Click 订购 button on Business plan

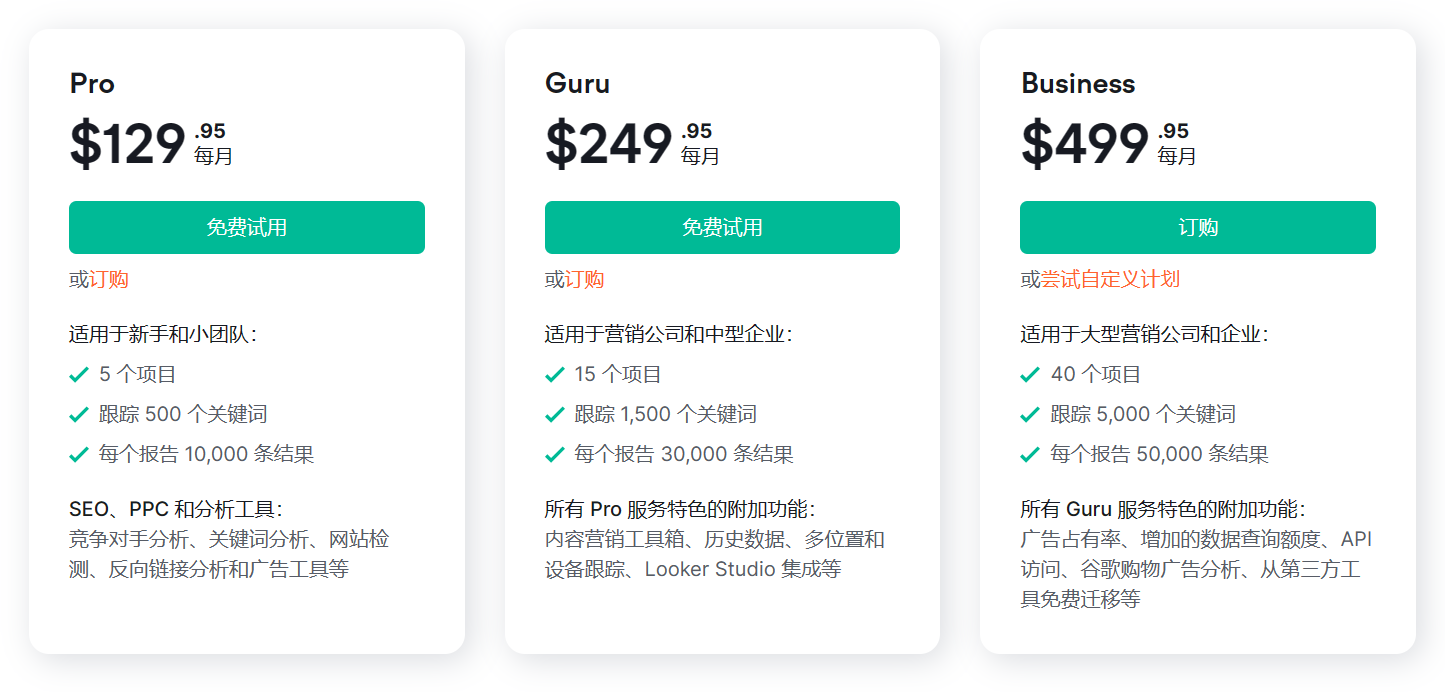tap(1198, 227)
